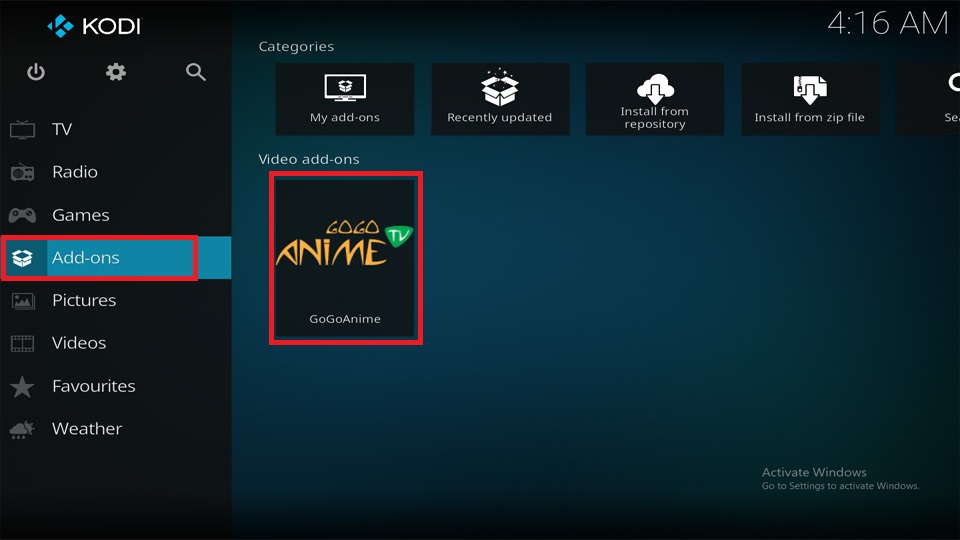This screenshot has width=960, height=540.
Task: Select the Radio menu label
Action: pyautogui.click(x=75, y=172)
